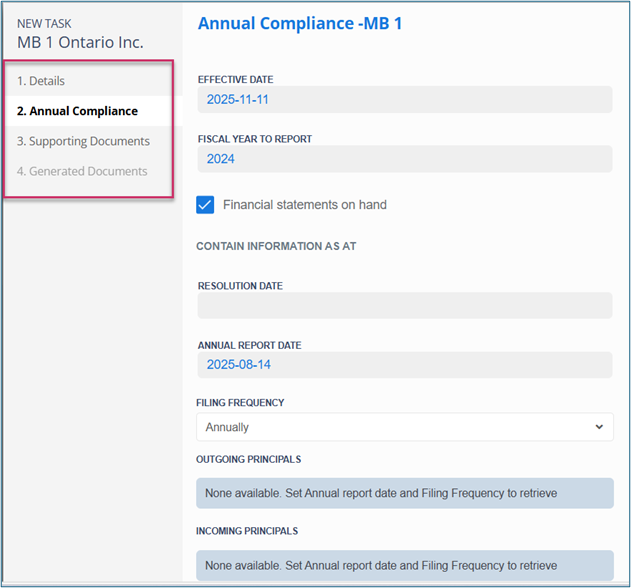Click the Filing Frequency chevron arrow
This screenshot has width=631, height=588.
click(599, 427)
